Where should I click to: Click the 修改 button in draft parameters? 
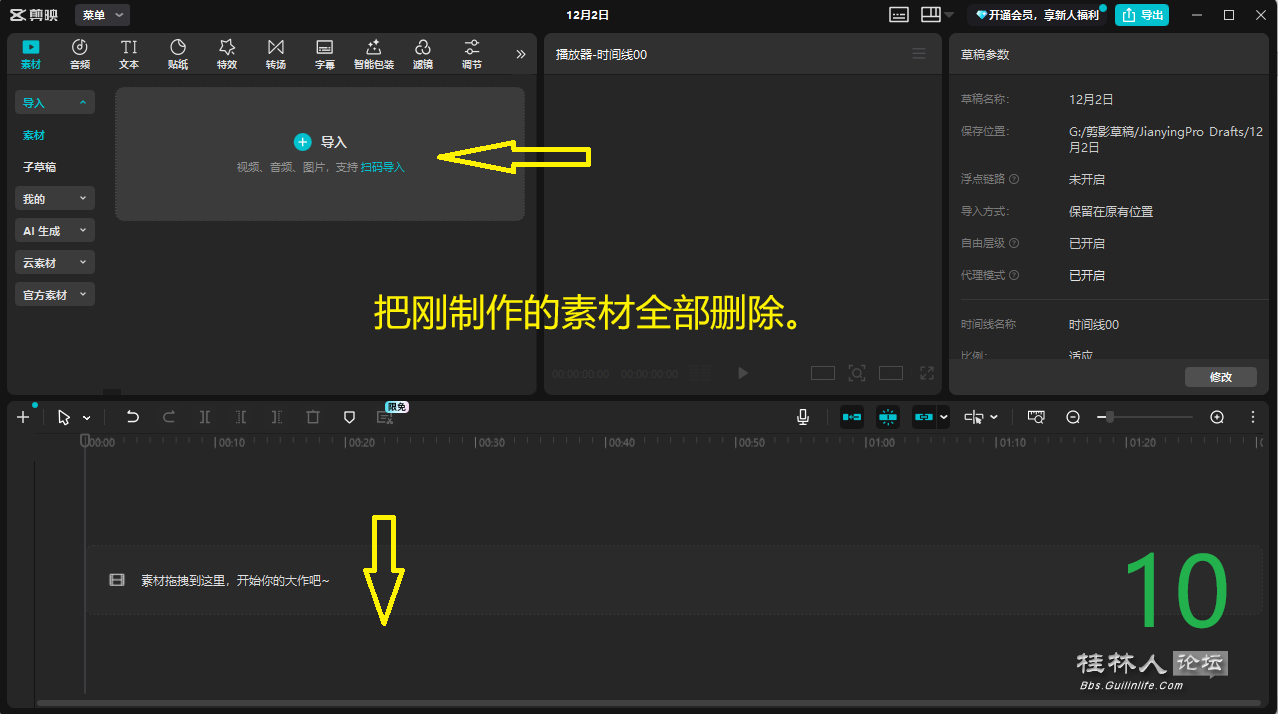point(1220,377)
